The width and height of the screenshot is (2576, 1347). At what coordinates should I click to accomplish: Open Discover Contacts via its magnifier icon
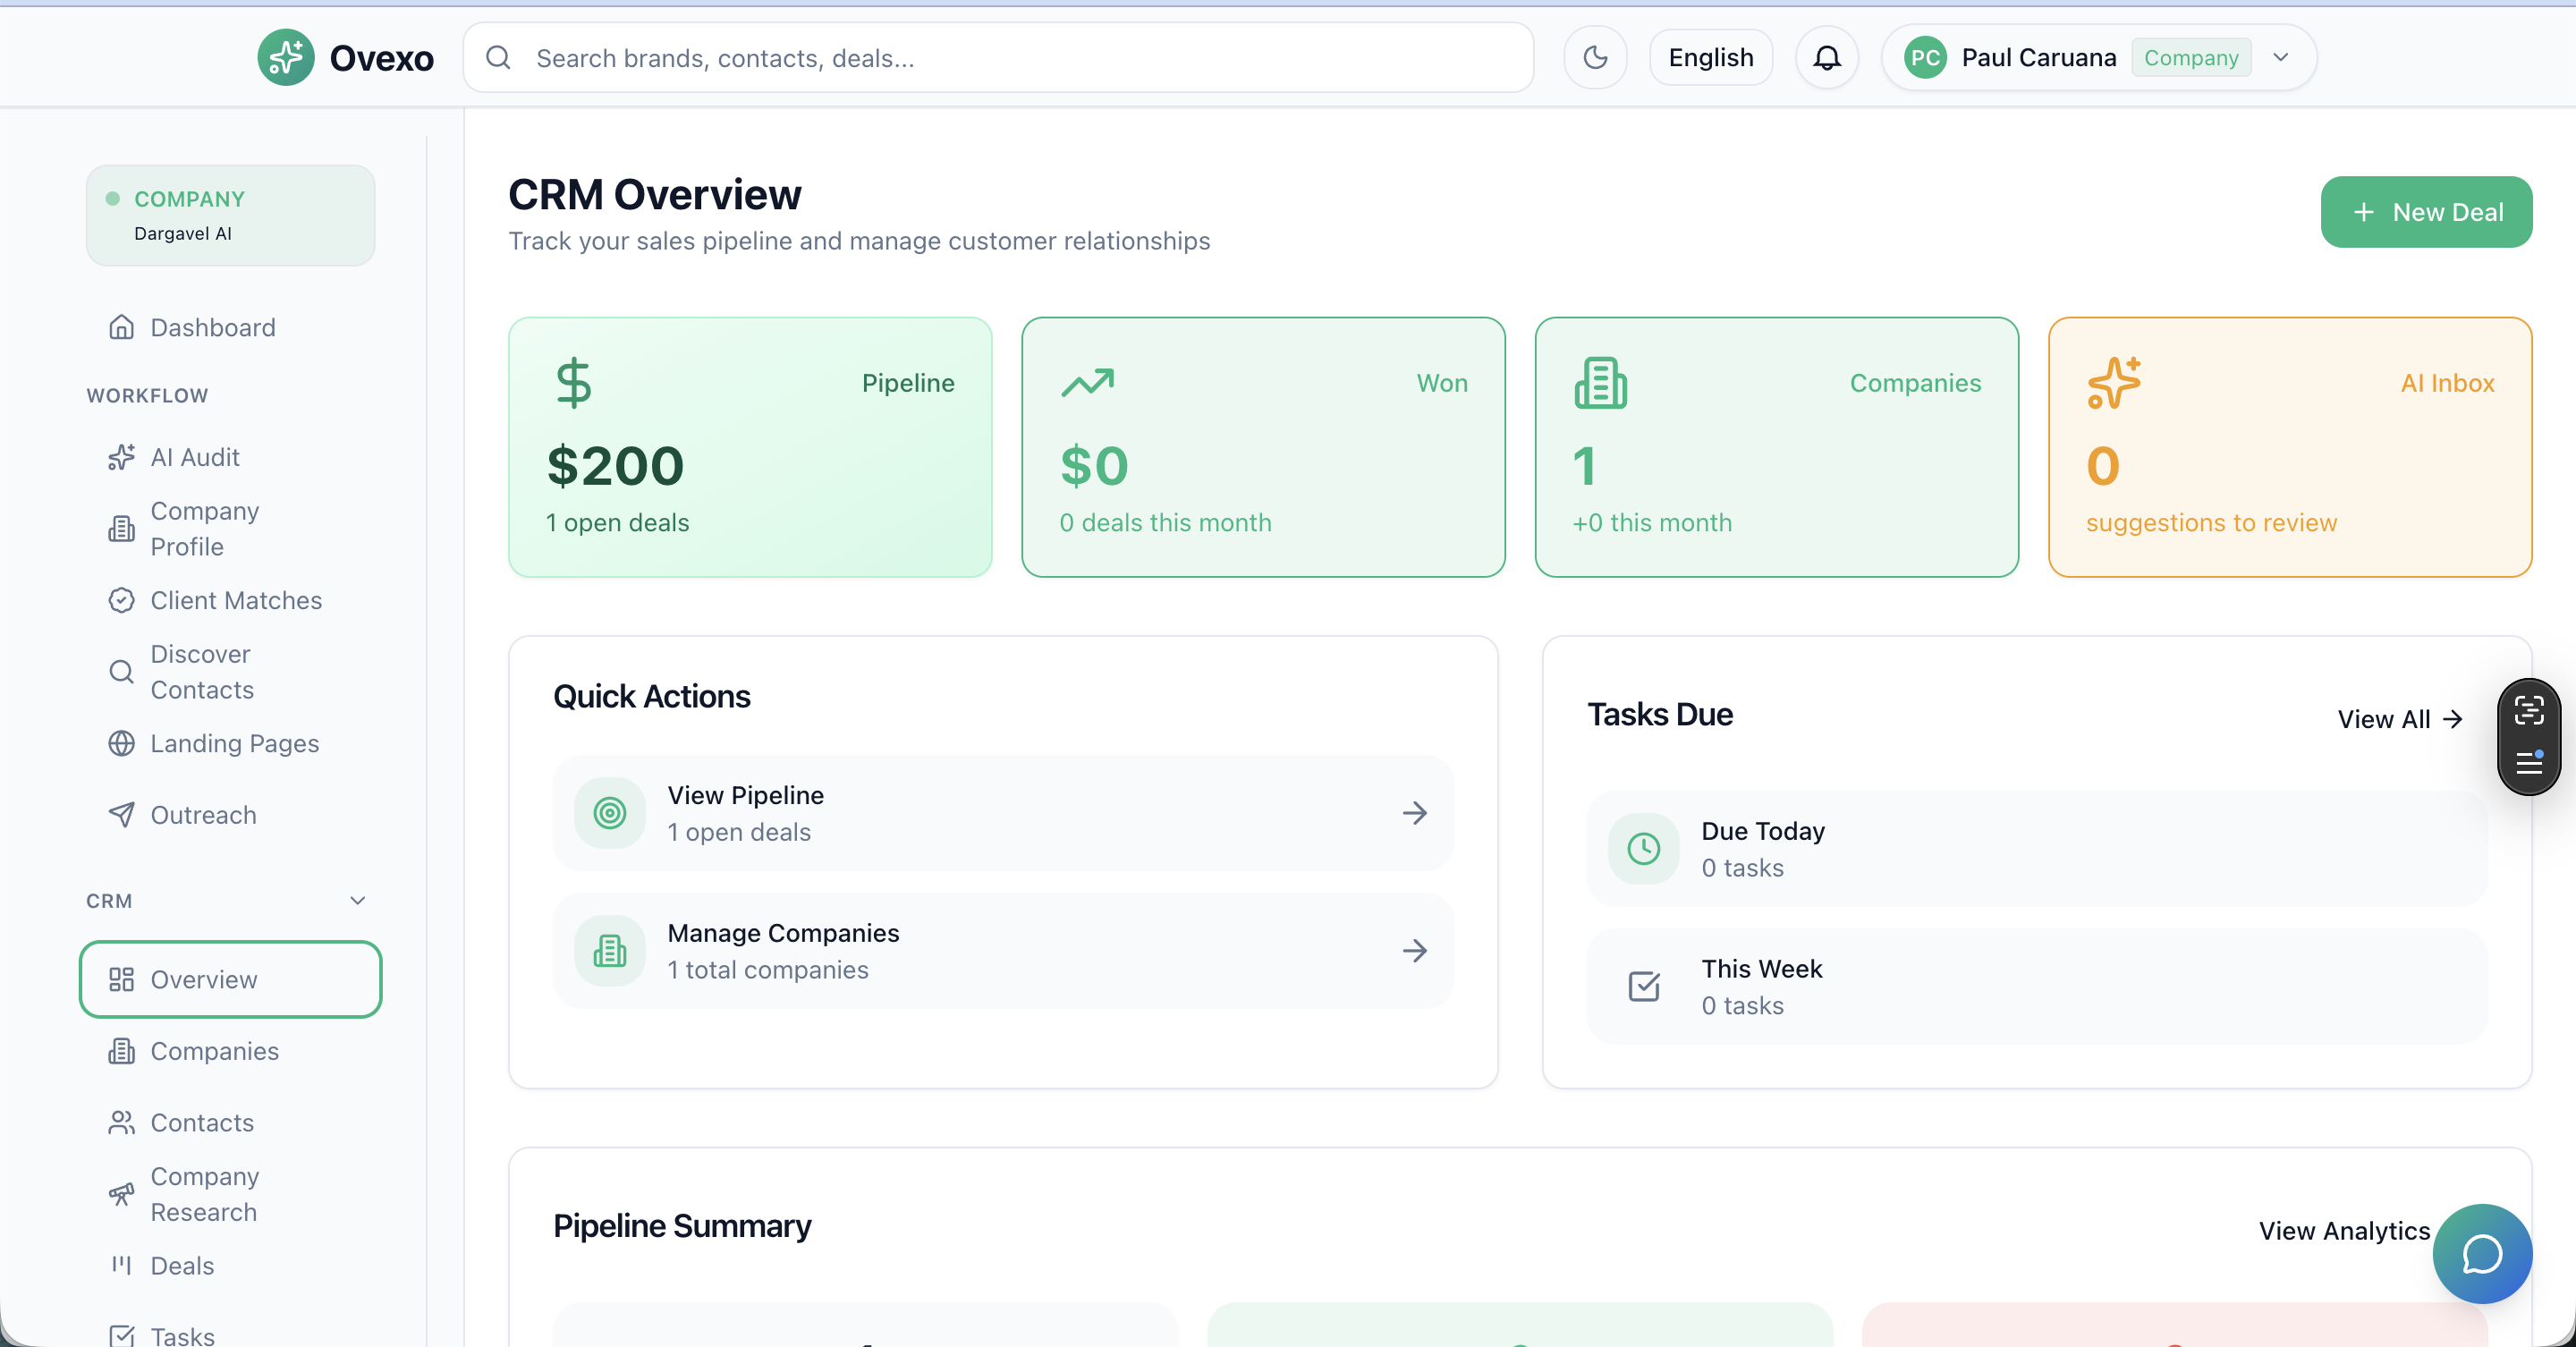pos(121,671)
